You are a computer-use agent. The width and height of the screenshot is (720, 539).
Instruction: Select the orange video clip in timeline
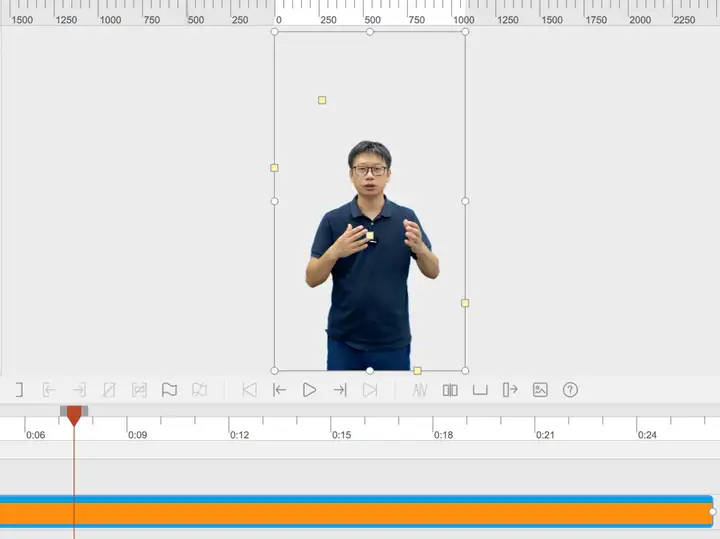(x=356, y=511)
